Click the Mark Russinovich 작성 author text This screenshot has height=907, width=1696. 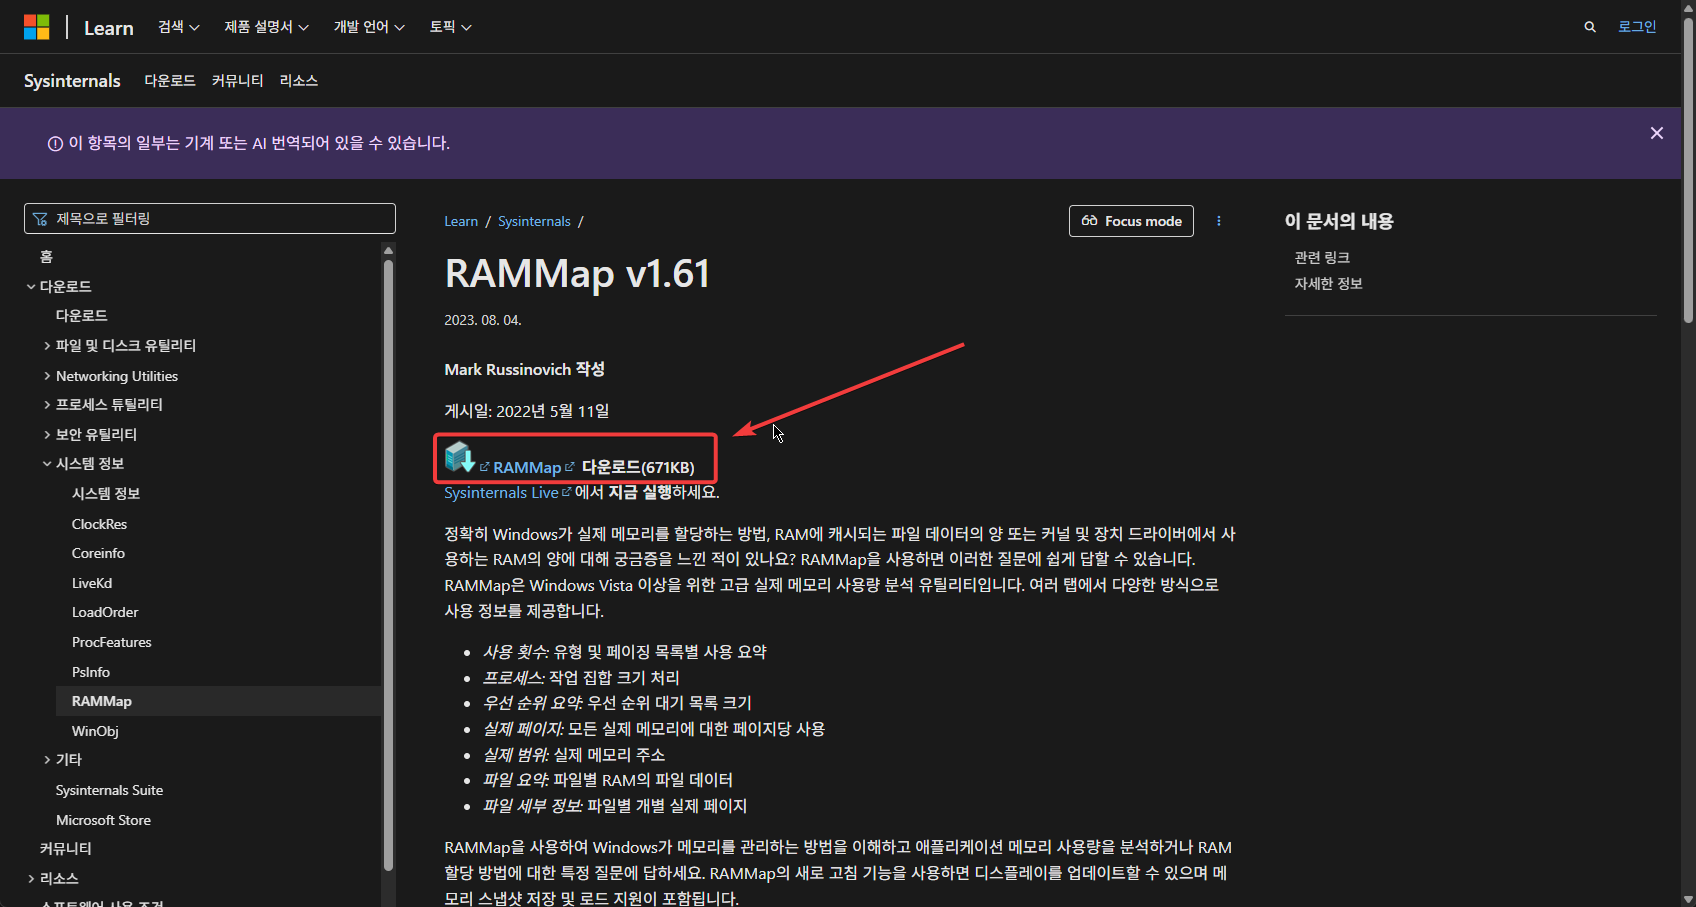point(524,369)
